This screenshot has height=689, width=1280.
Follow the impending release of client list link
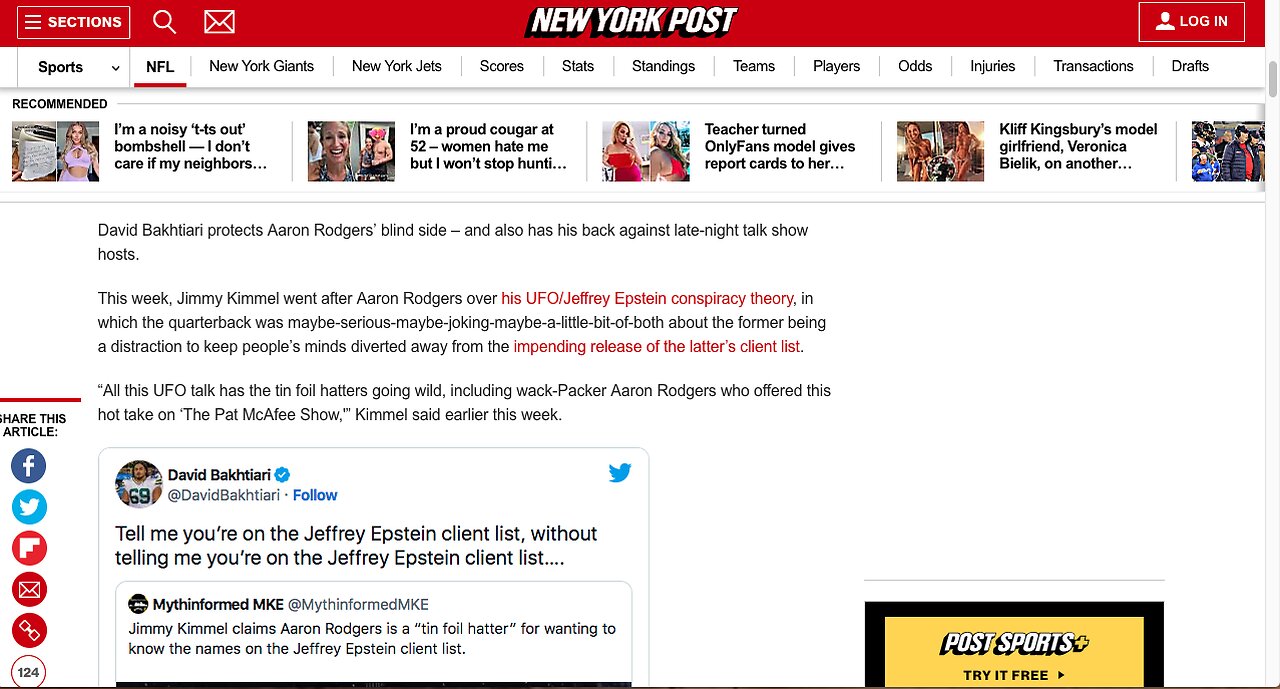pyautogui.click(x=657, y=347)
